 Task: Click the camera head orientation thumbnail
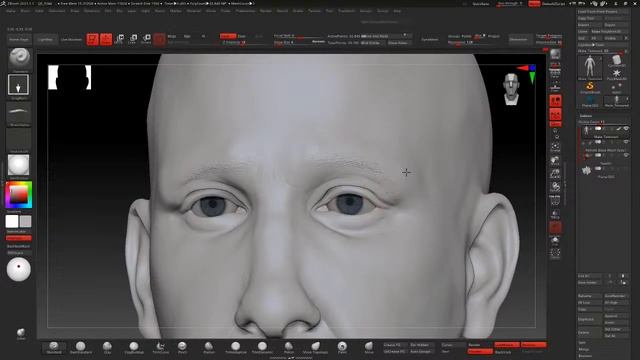511,89
